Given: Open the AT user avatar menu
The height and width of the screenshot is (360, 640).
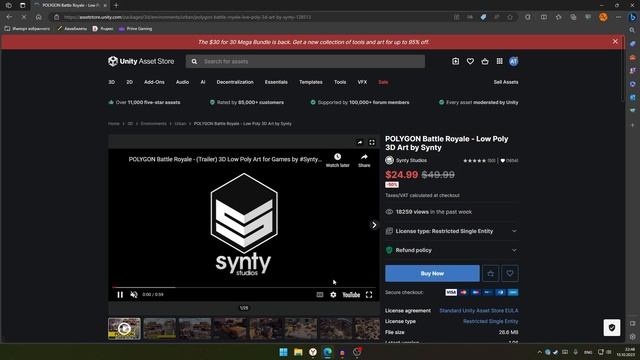Looking at the screenshot, I should coord(513,61).
